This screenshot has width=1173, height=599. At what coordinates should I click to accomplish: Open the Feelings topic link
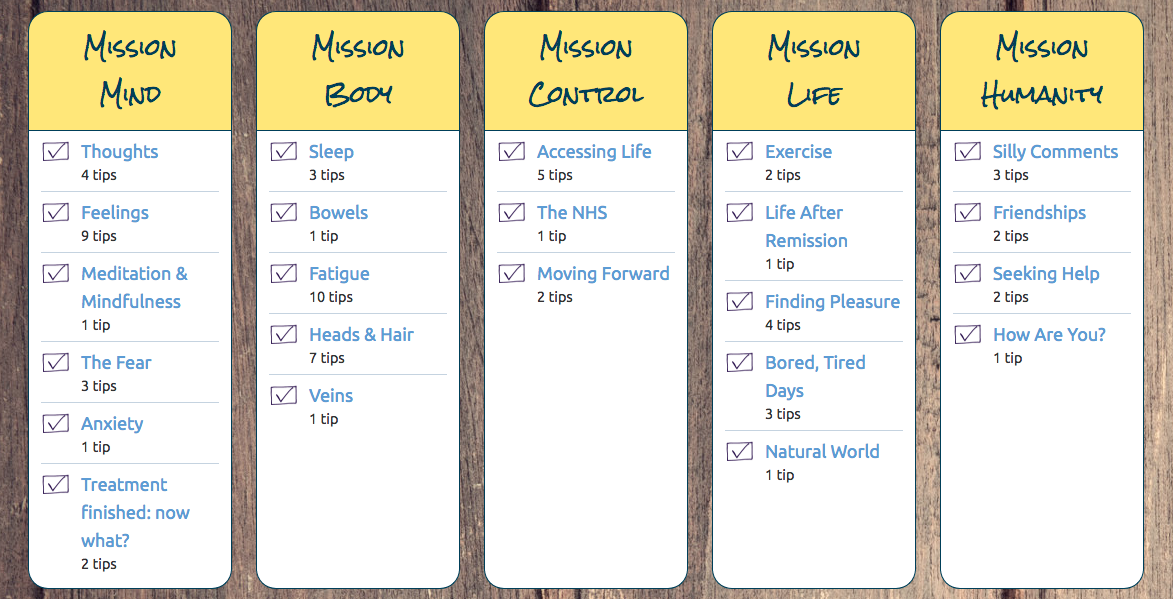tap(114, 212)
